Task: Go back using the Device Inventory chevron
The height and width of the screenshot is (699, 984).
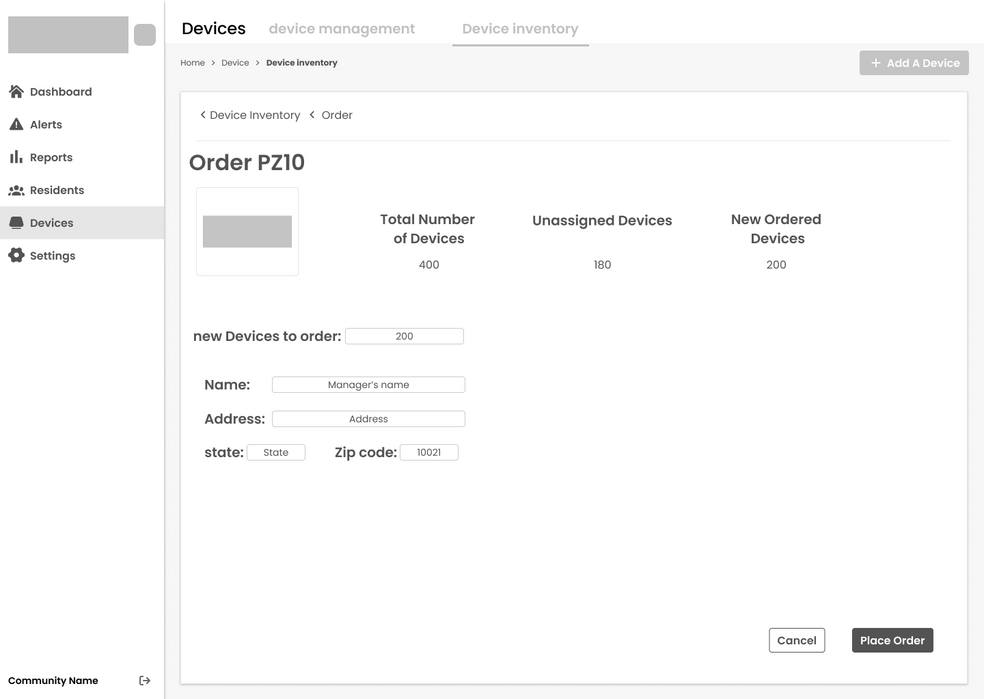Action: pos(203,115)
